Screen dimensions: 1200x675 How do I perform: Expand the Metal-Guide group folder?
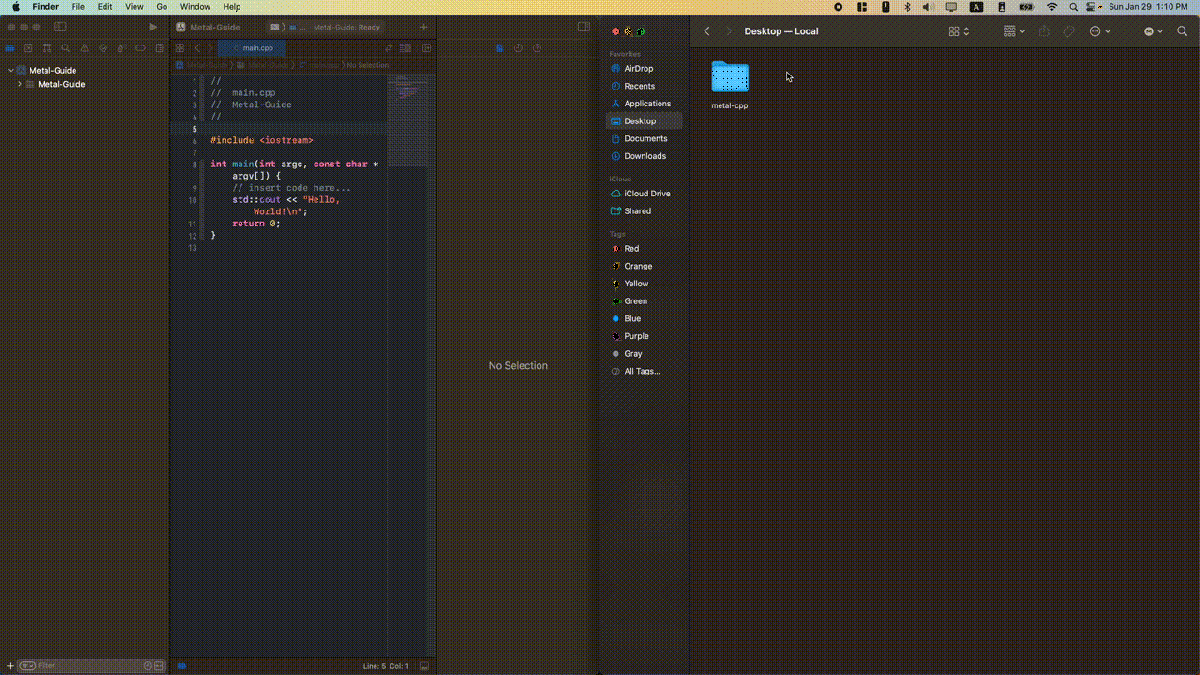point(20,85)
